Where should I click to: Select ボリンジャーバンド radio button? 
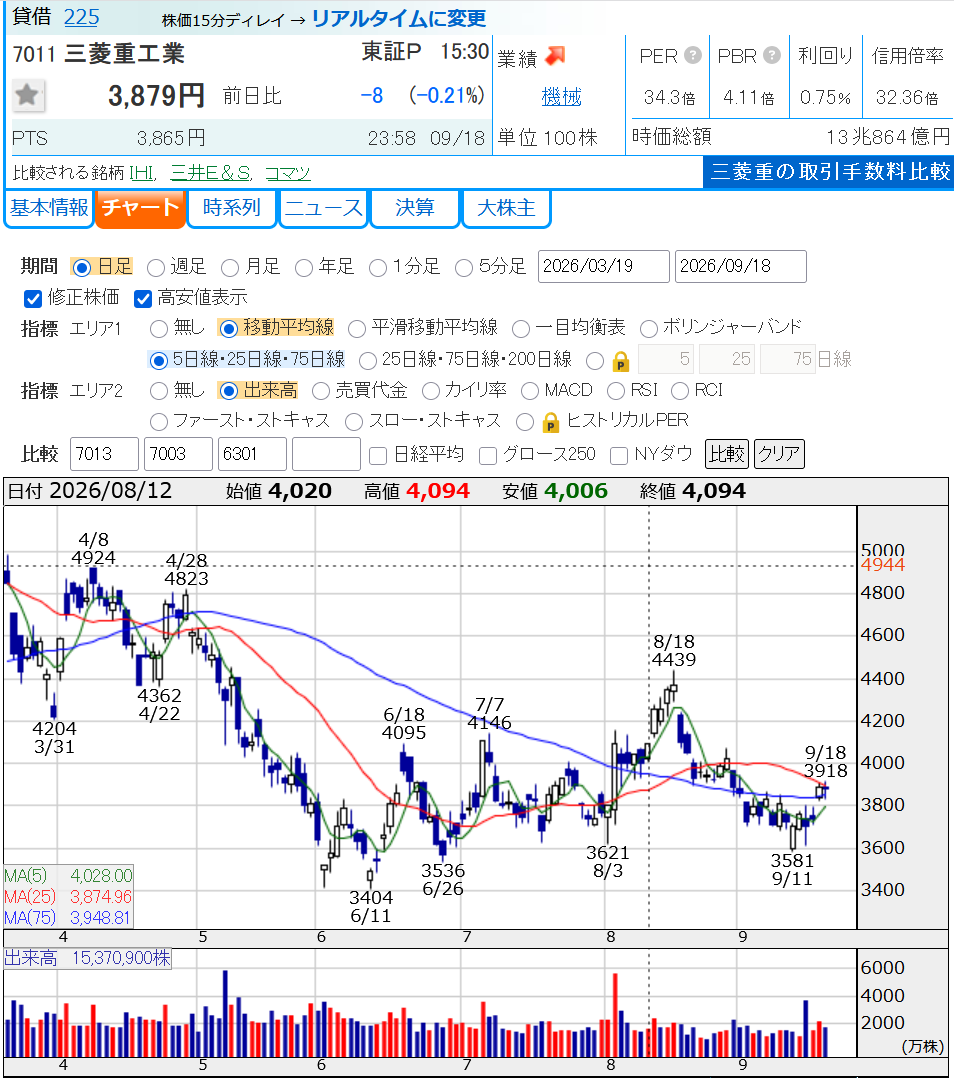pos(648,329)
